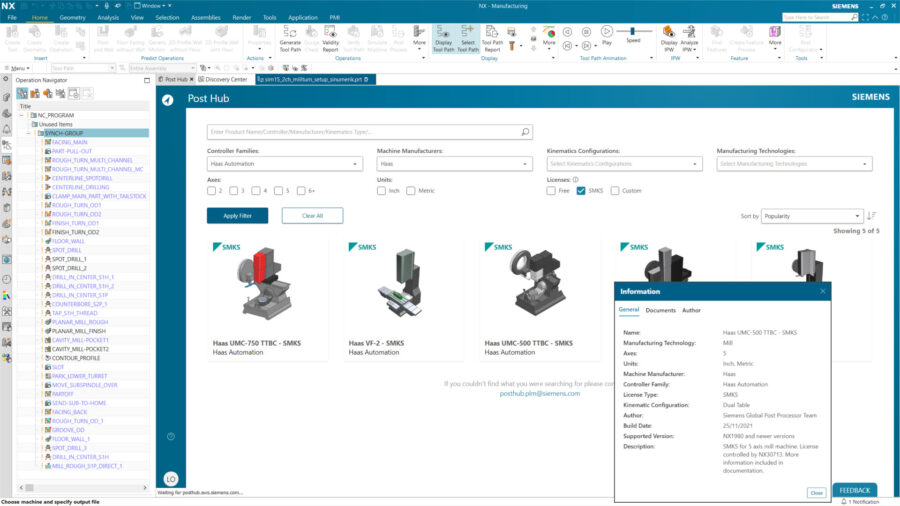Click the sort order icon beside Popularity
Image resolution: width=900 pixels, height=506 pixels.
coord(872,216)
